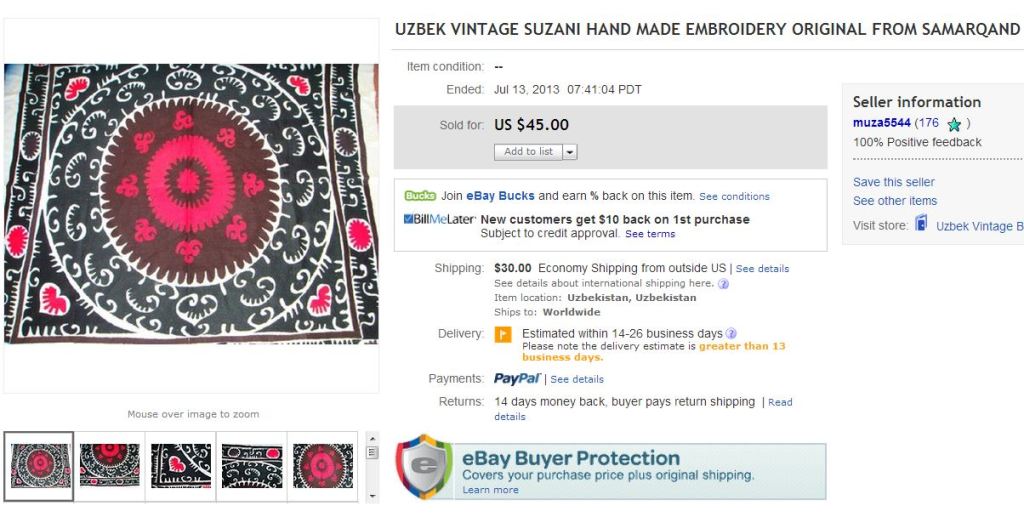Click See conditions for eBay Bucks
The image size is (1024, 517).
click(734, 197)
